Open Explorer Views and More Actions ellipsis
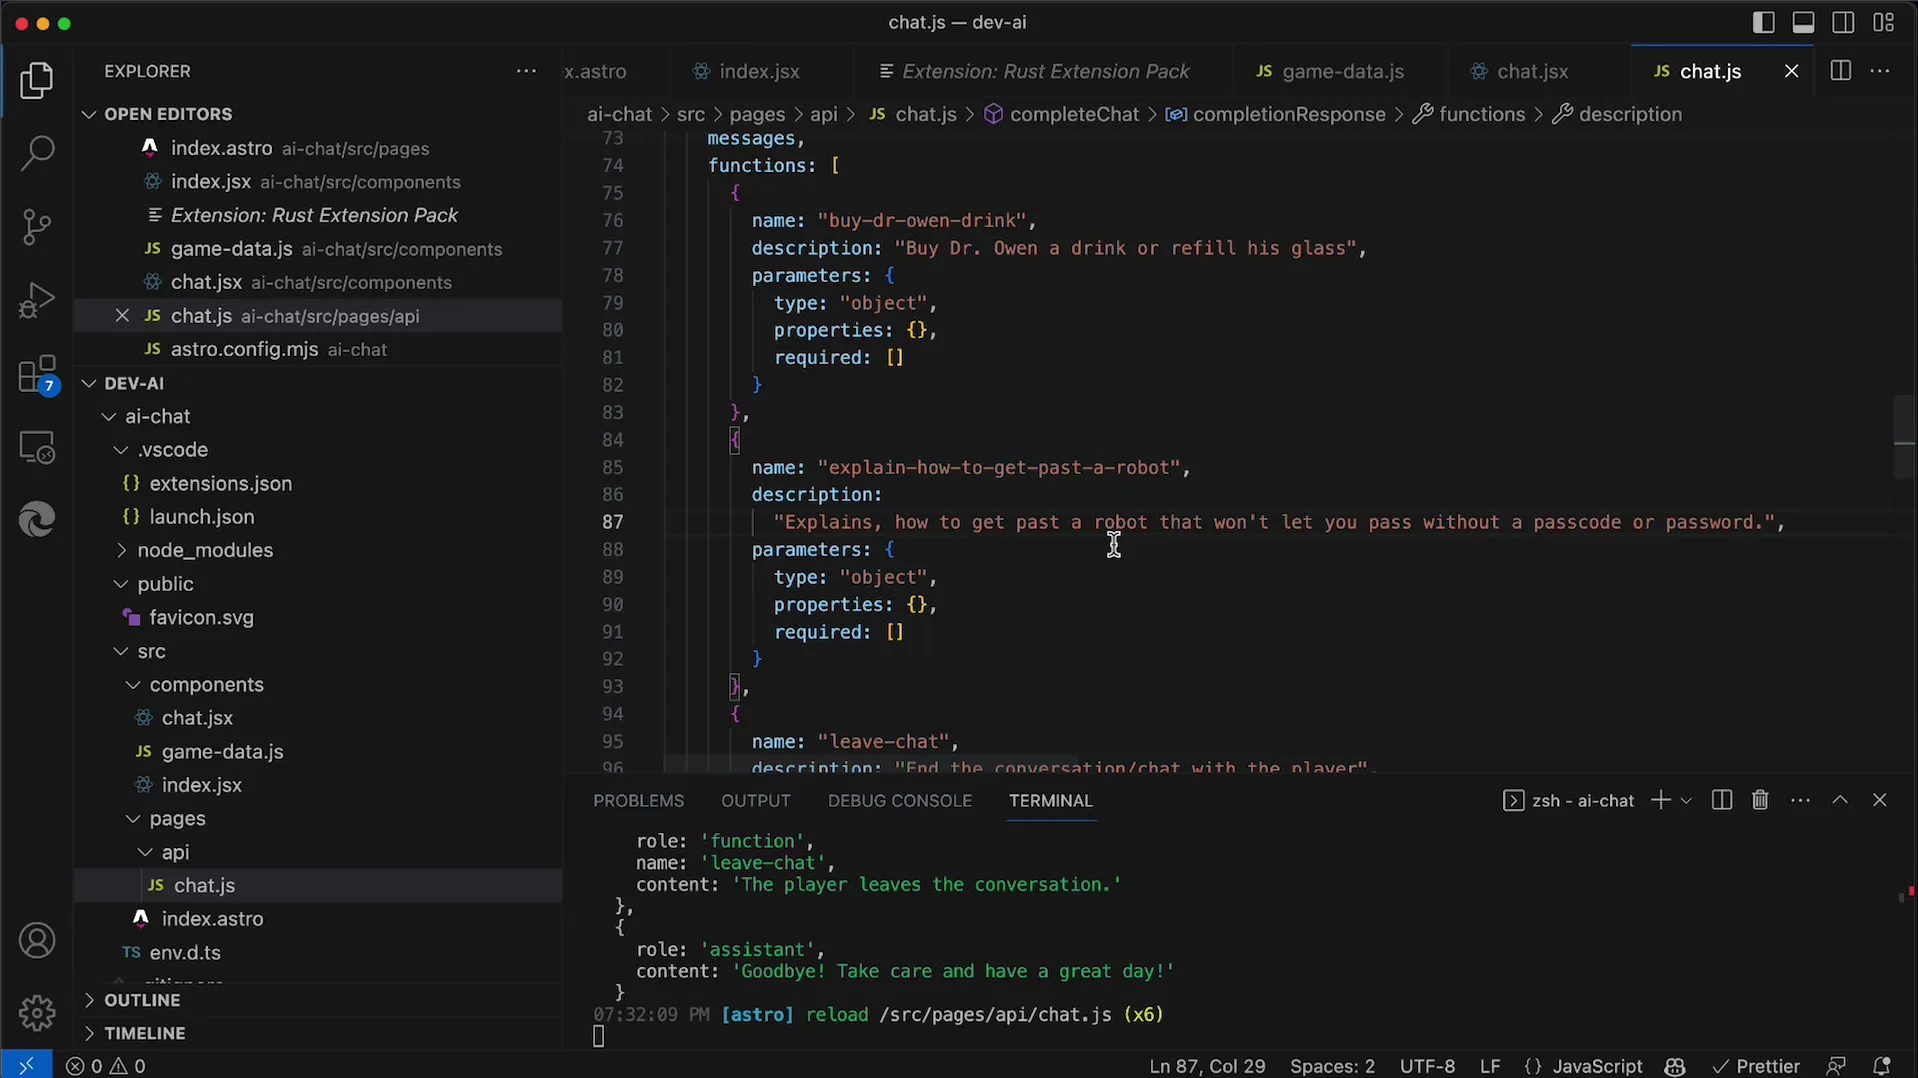 tap(526, 71)
